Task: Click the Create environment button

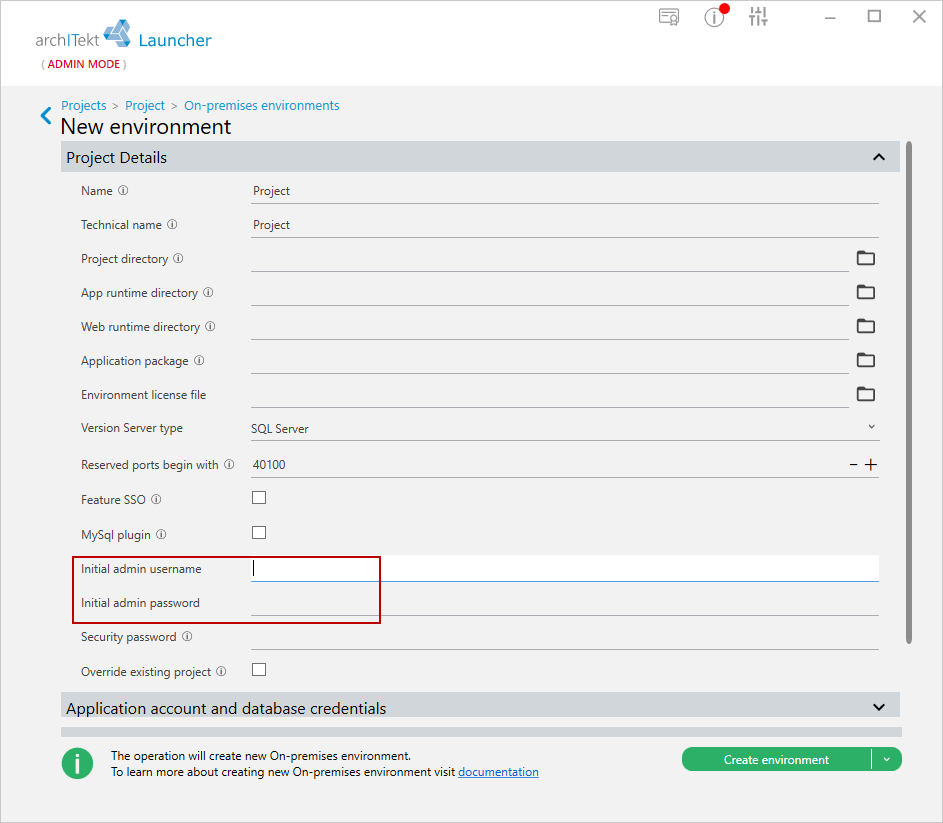Action: pyautogui.click(x=776, y=759)
